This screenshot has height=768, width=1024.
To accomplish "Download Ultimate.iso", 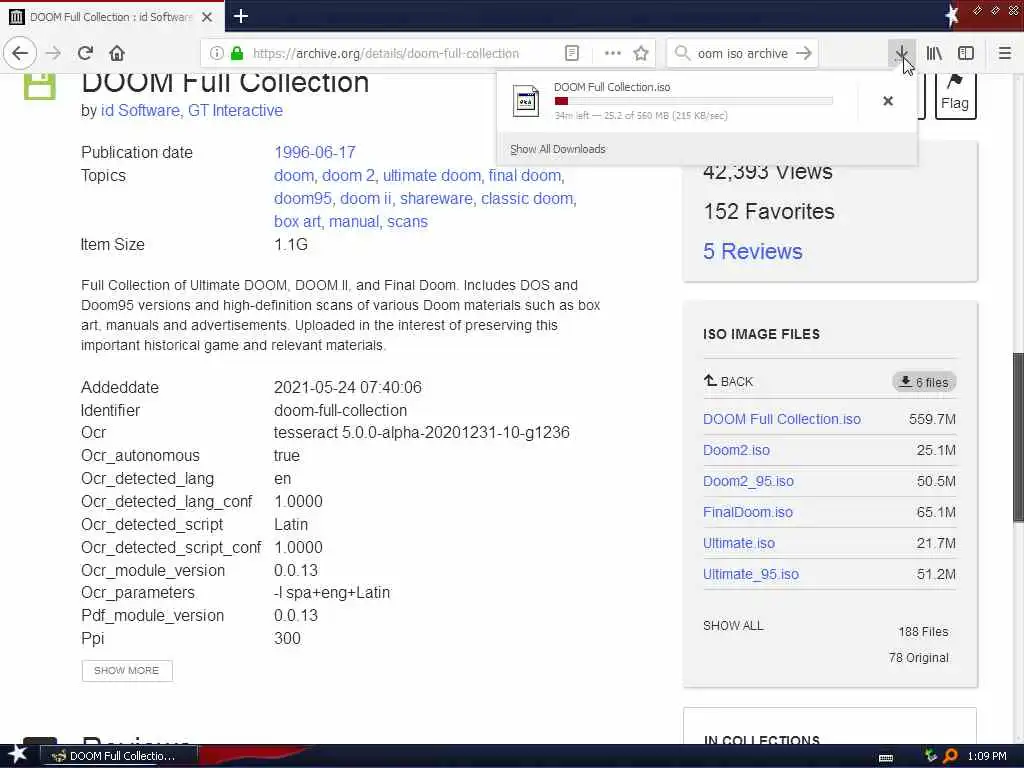I will click(739, 543).
